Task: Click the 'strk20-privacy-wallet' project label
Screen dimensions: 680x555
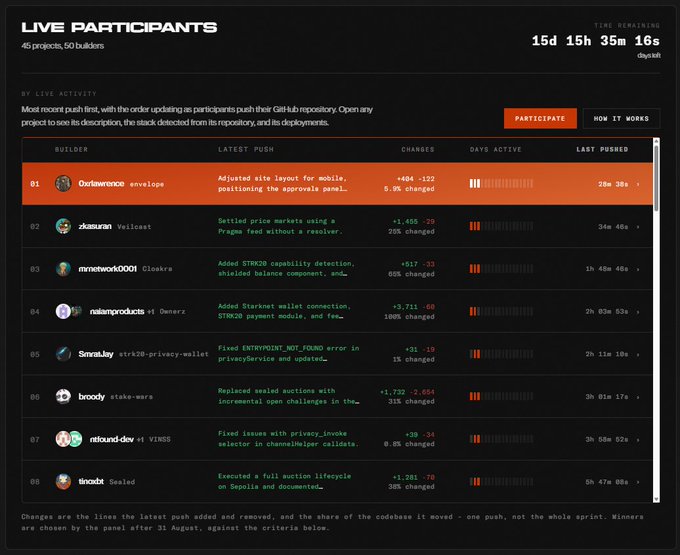Action: pos(163,354)
